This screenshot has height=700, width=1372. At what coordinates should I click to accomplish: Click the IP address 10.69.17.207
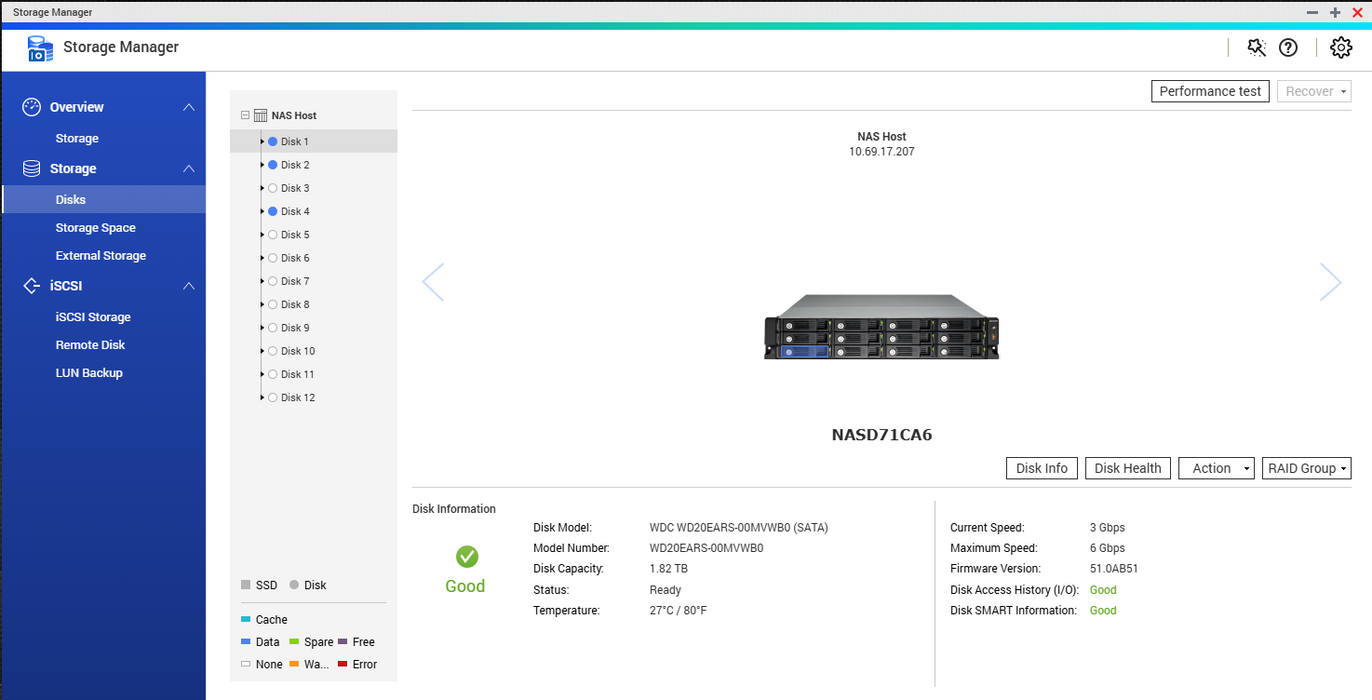point(881,152)
